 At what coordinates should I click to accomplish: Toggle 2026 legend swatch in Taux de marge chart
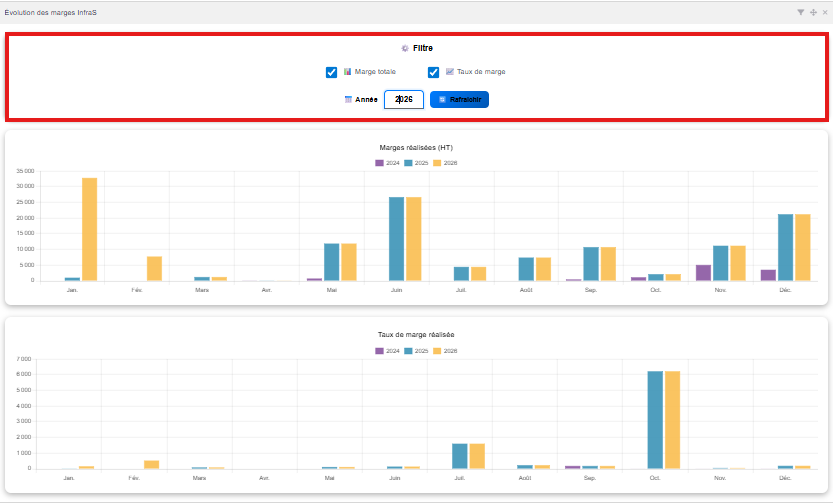pyautogui.click(x=438, y=351)
